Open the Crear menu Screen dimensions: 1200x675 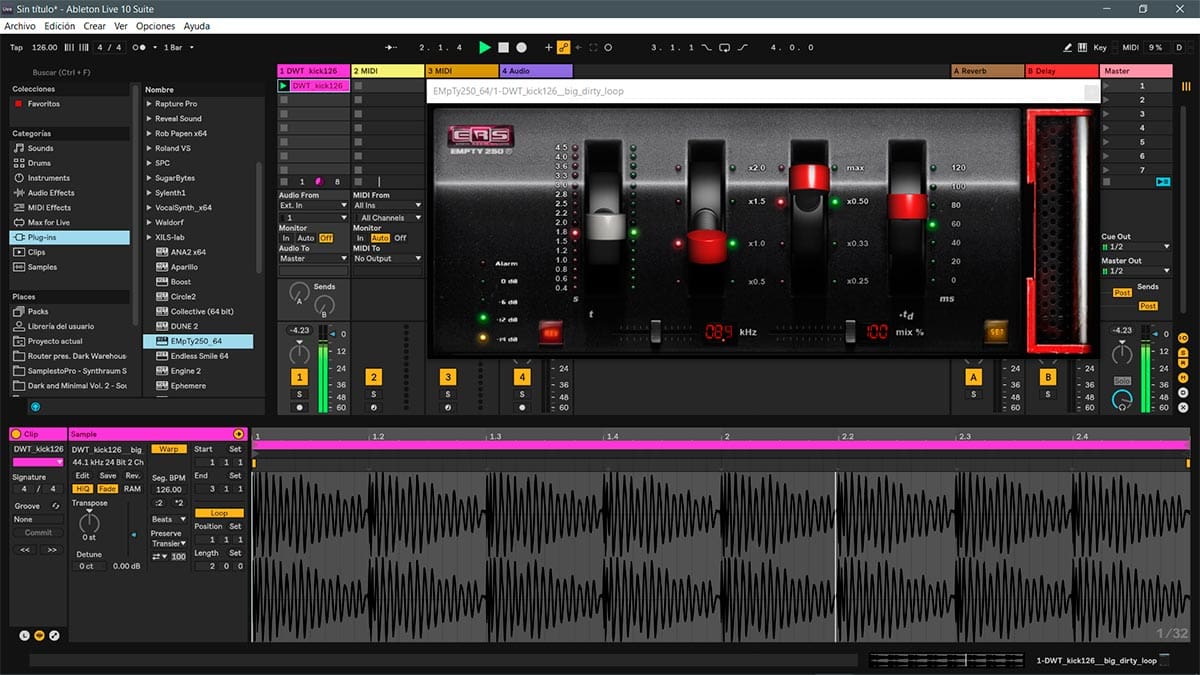[x=95, y=26]
